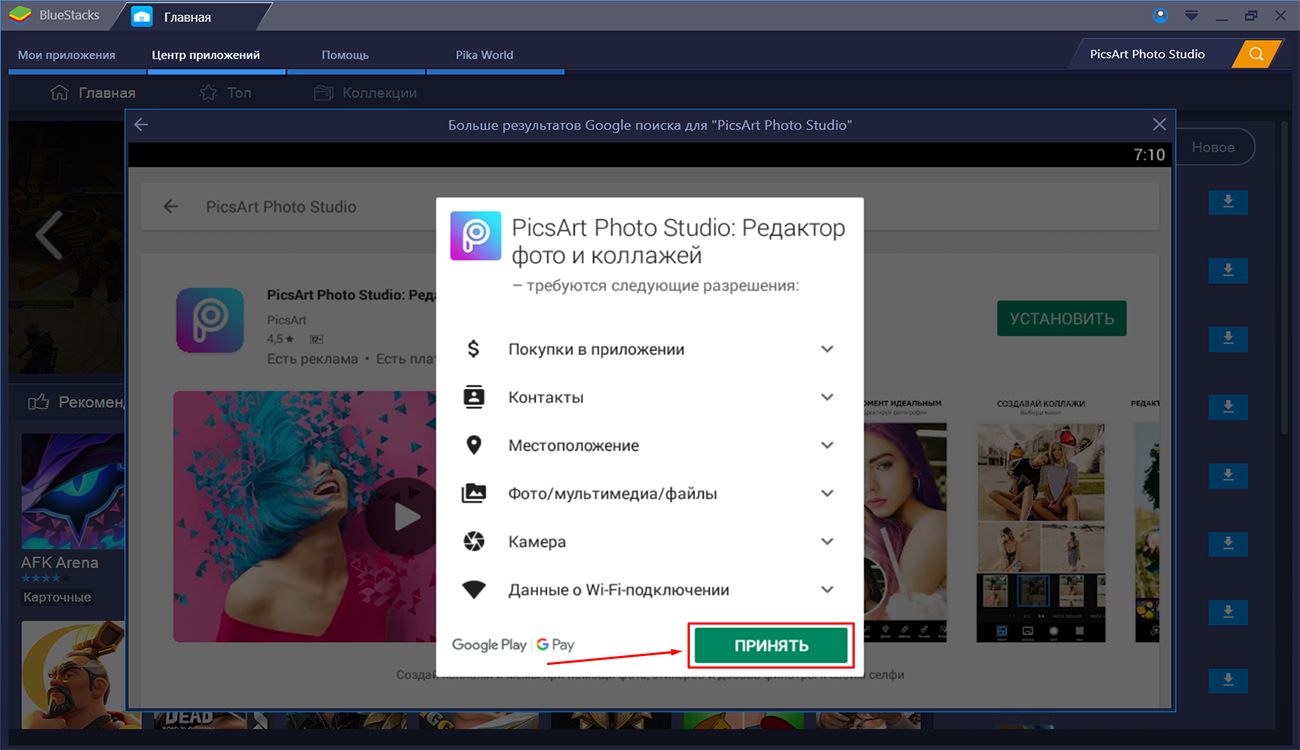Open the Помощь tab

(345, 55)
